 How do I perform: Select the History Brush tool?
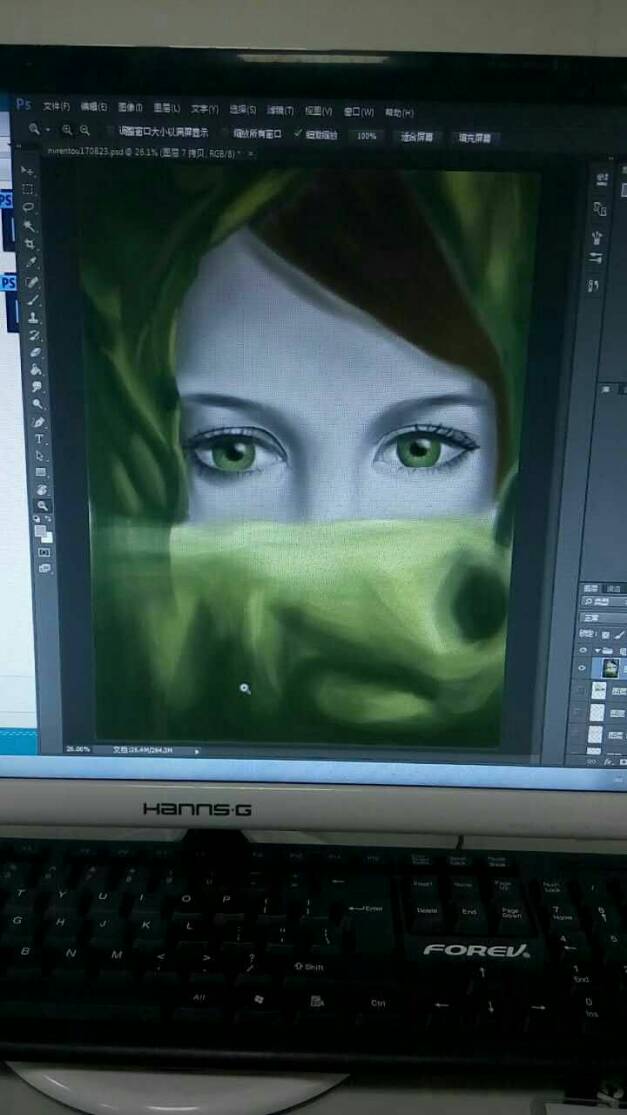click(34, 336)
